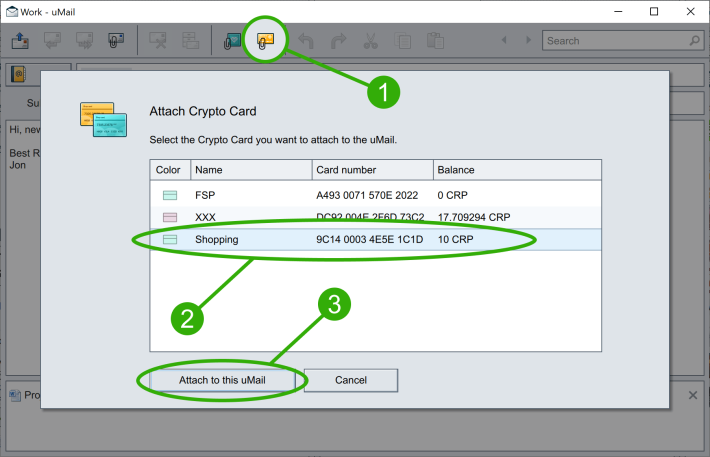Click the copy icon in toolbar
The height and width of the screenshot is (457, 710).
pyautogui.click(x=402, y=41)
